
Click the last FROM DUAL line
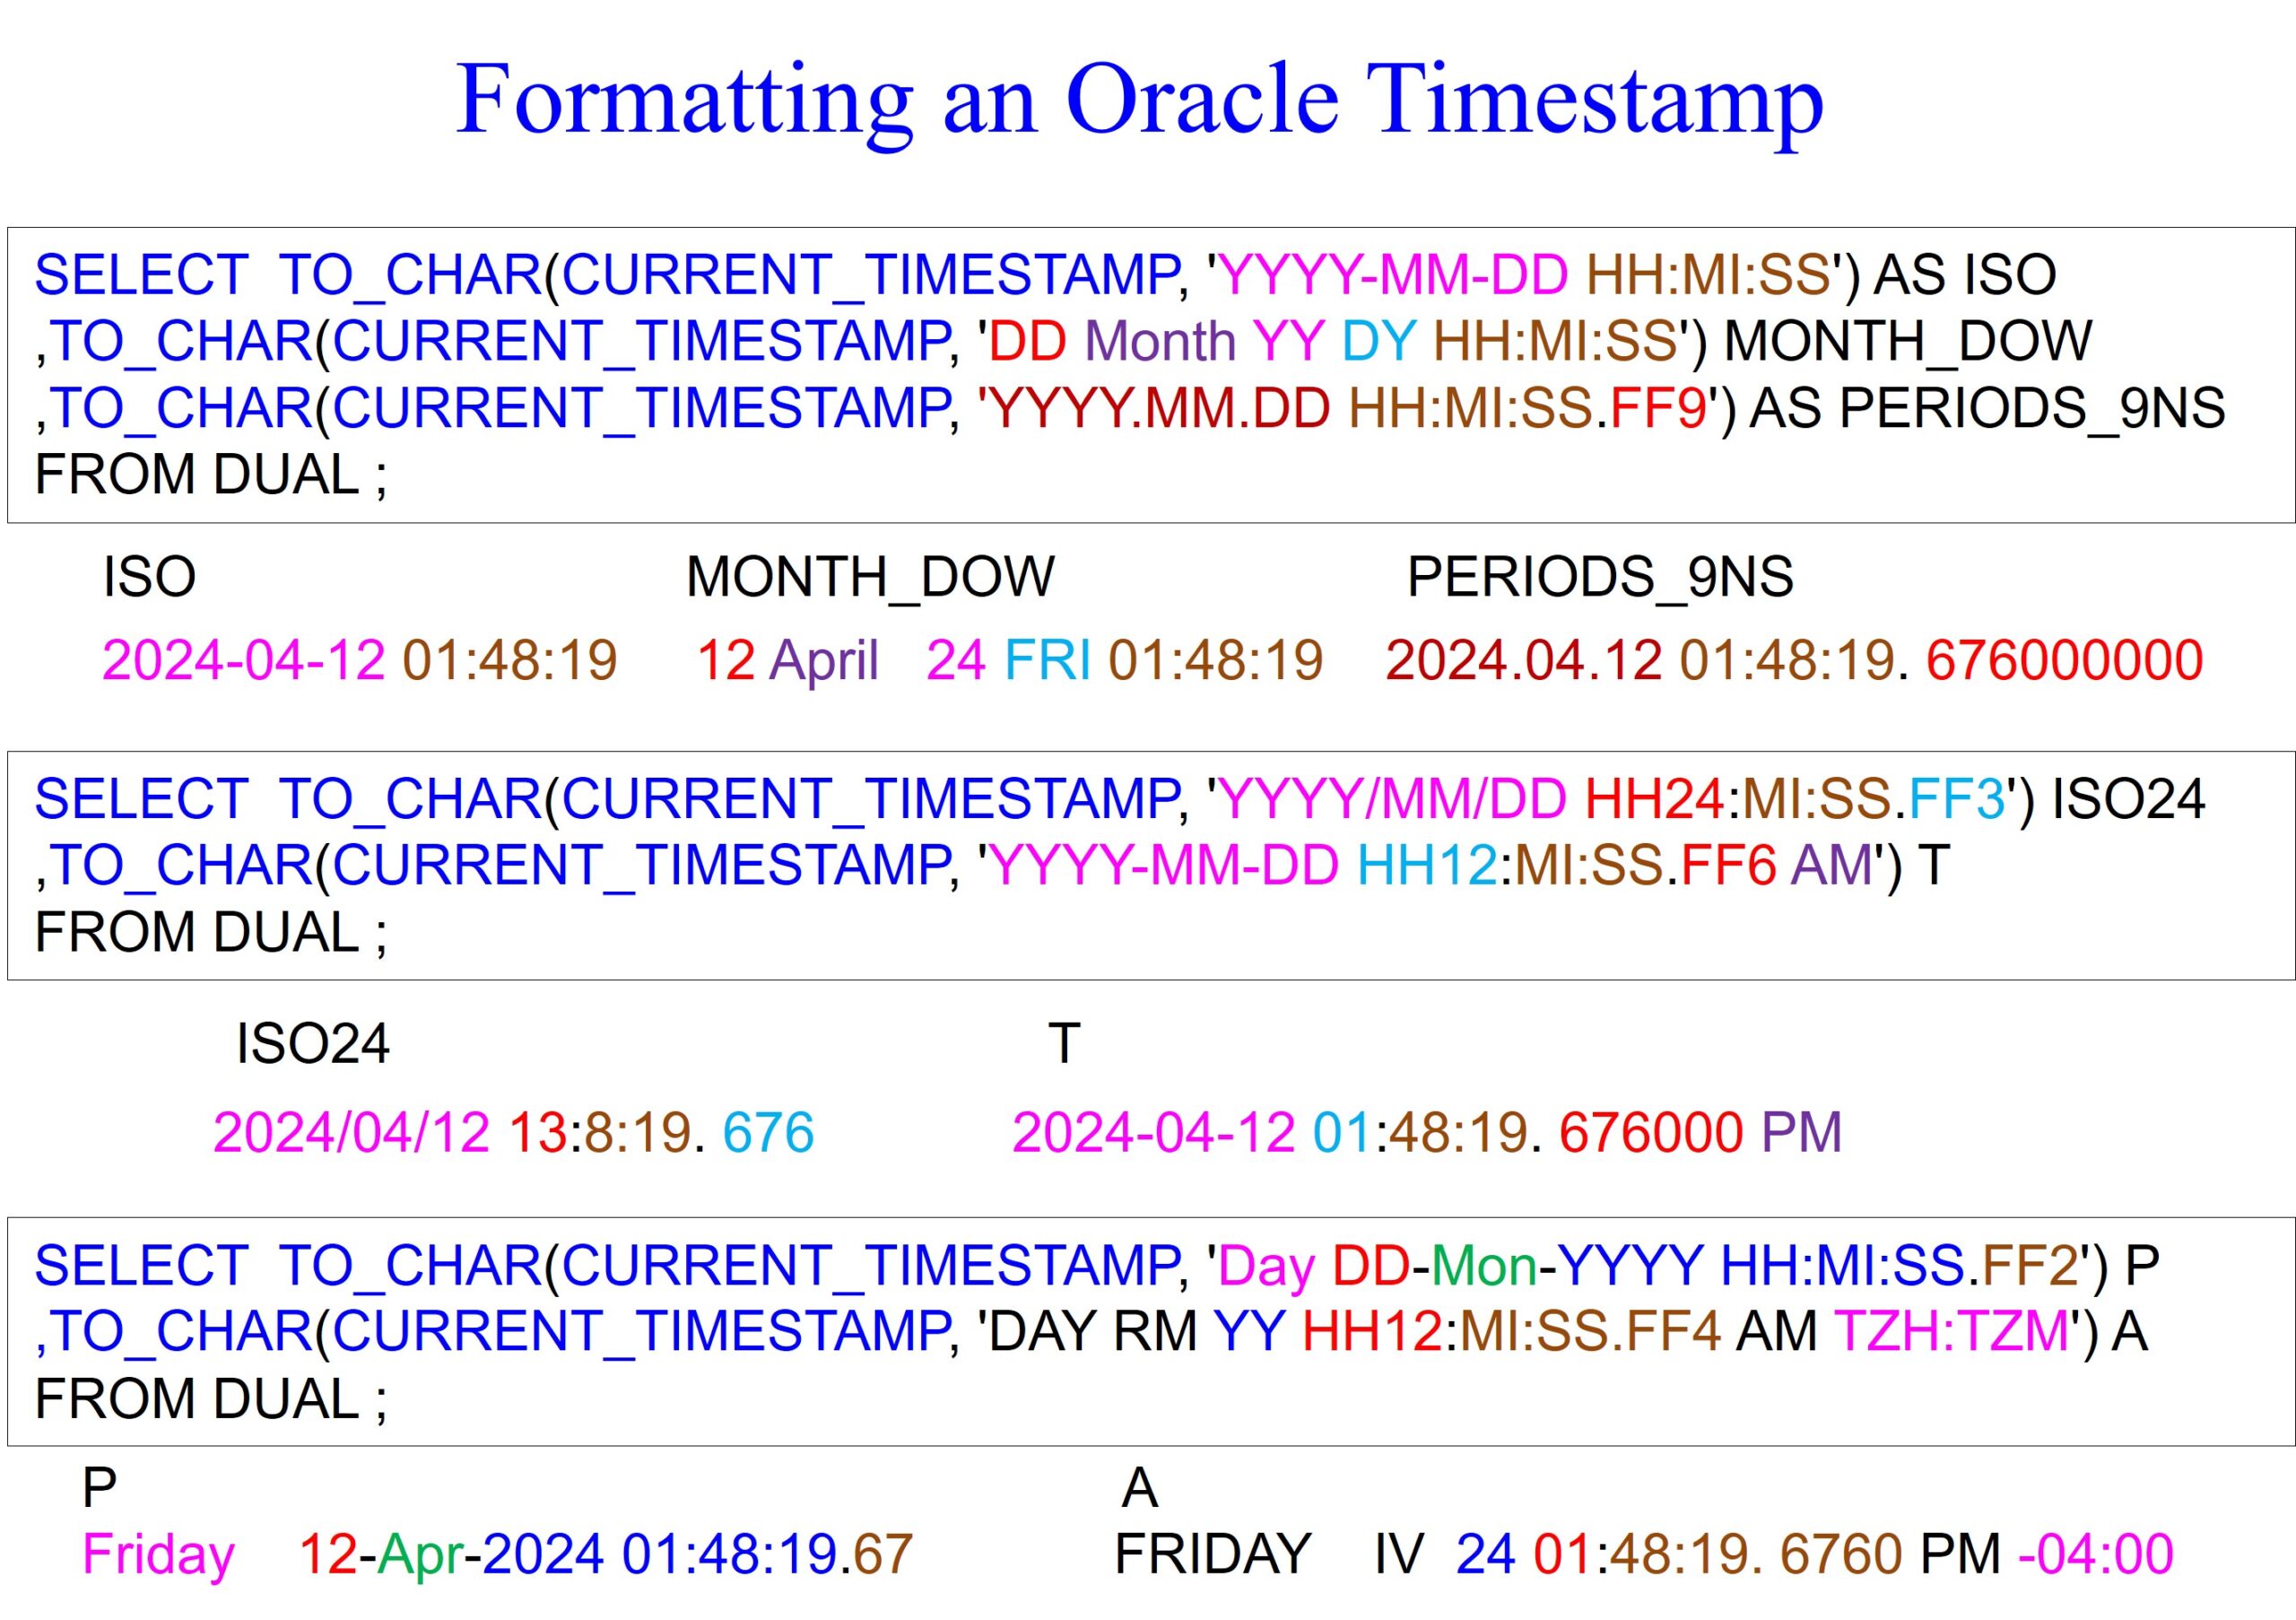click(x=210, y=1398)
